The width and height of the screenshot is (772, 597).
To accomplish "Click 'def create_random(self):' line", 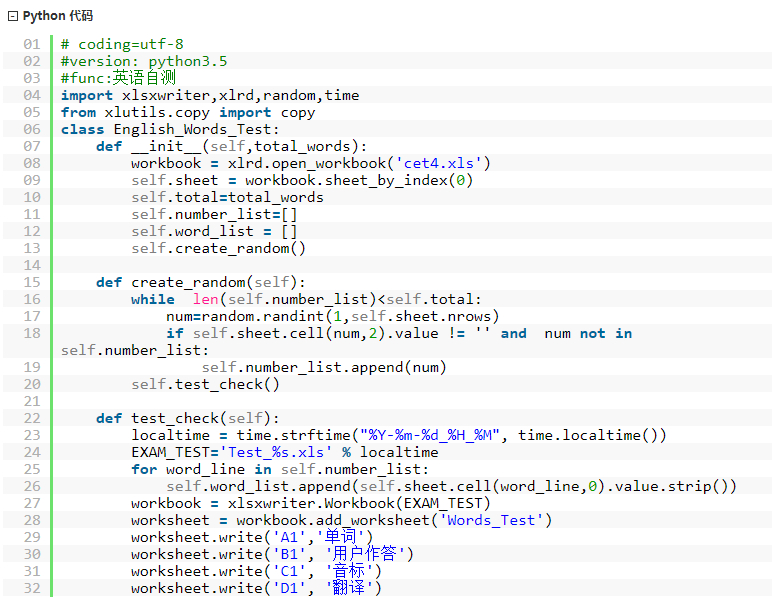I will pyautogui.click(x=201, y=283).
